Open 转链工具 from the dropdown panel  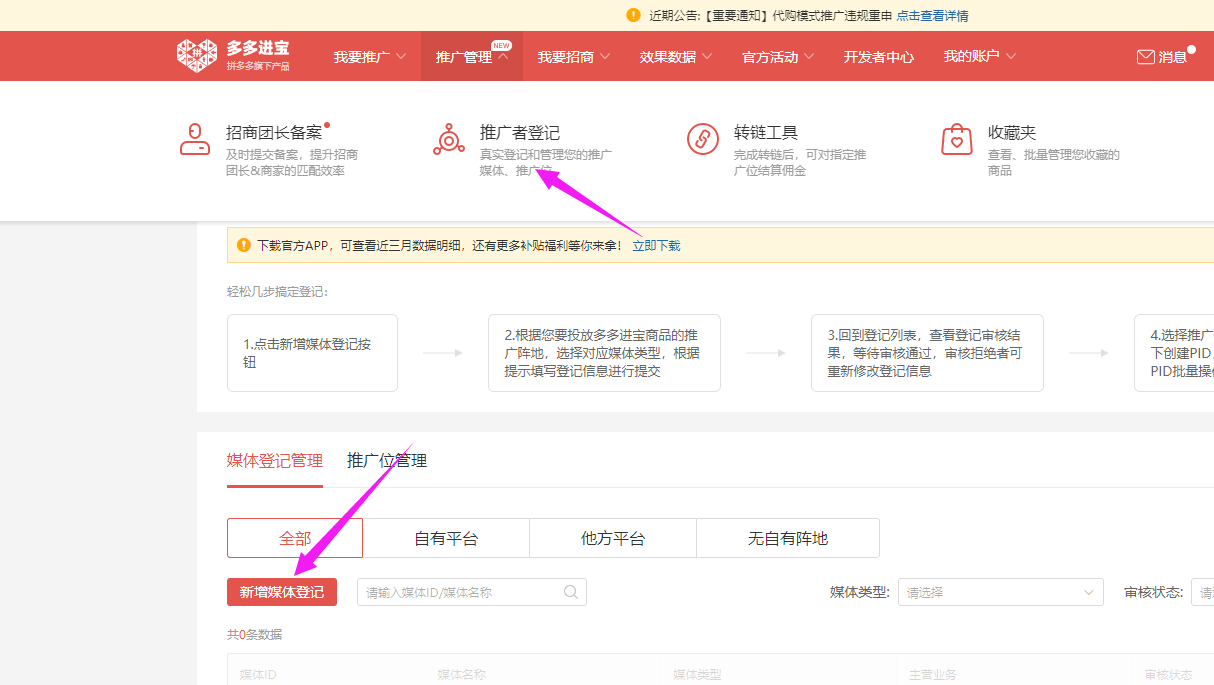766,132
